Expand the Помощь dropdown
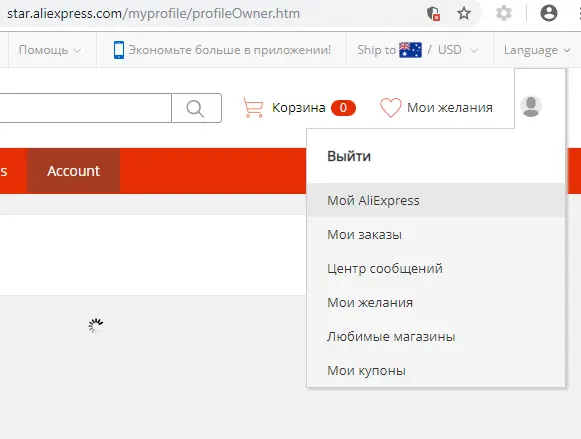581x439 pixels. point(50,50)
